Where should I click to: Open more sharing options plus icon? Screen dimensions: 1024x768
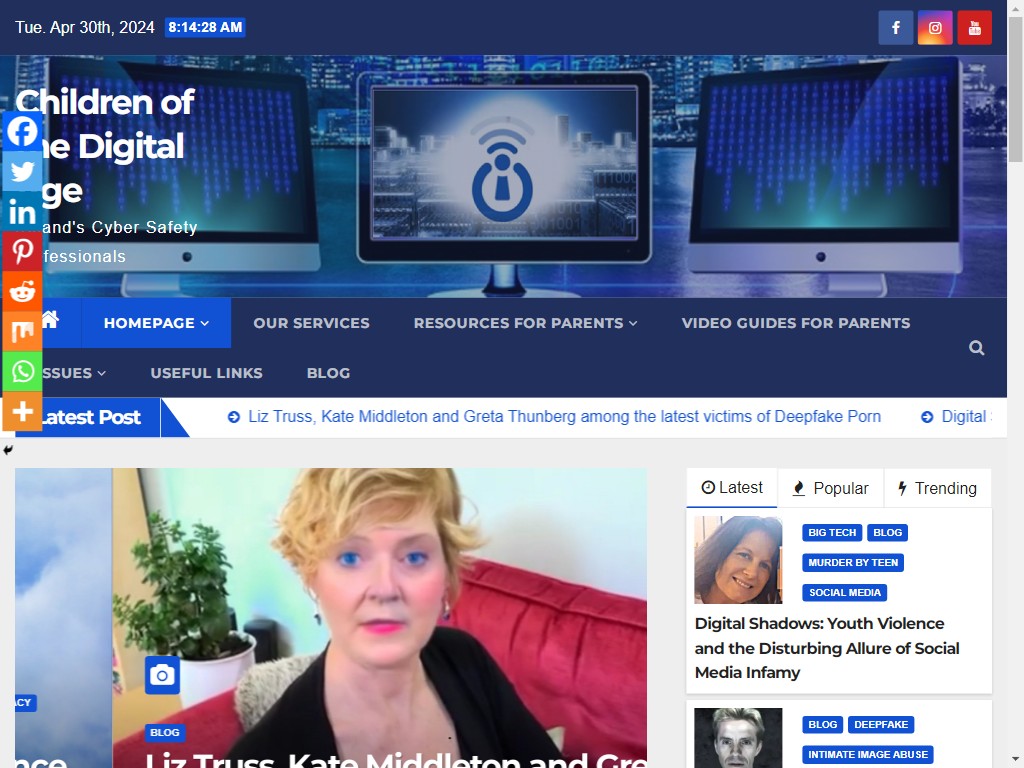22,411
